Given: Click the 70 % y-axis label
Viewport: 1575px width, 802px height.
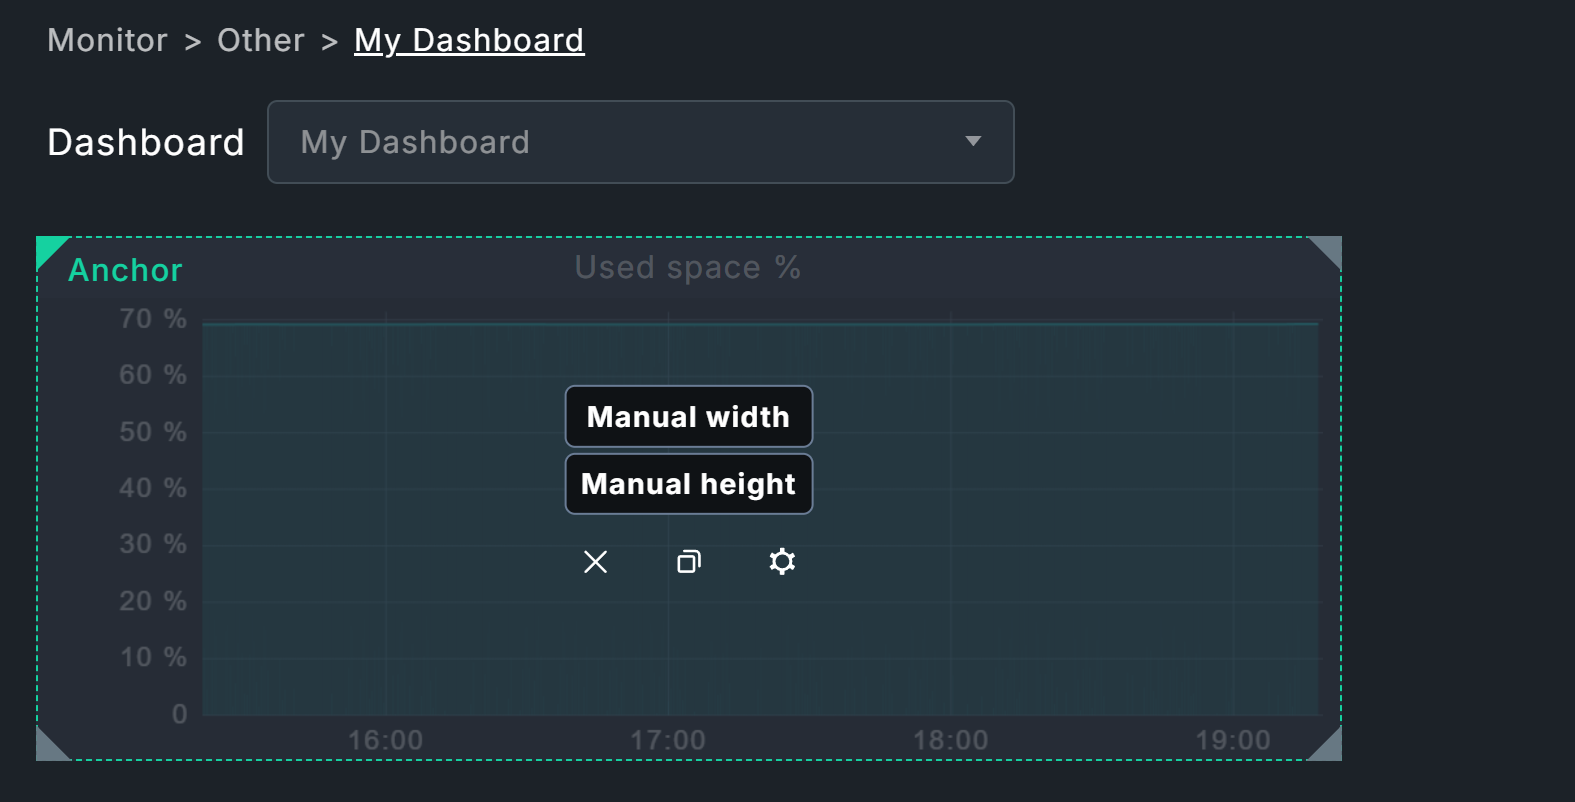Looking at the screenshot, I should click(152, 318).
